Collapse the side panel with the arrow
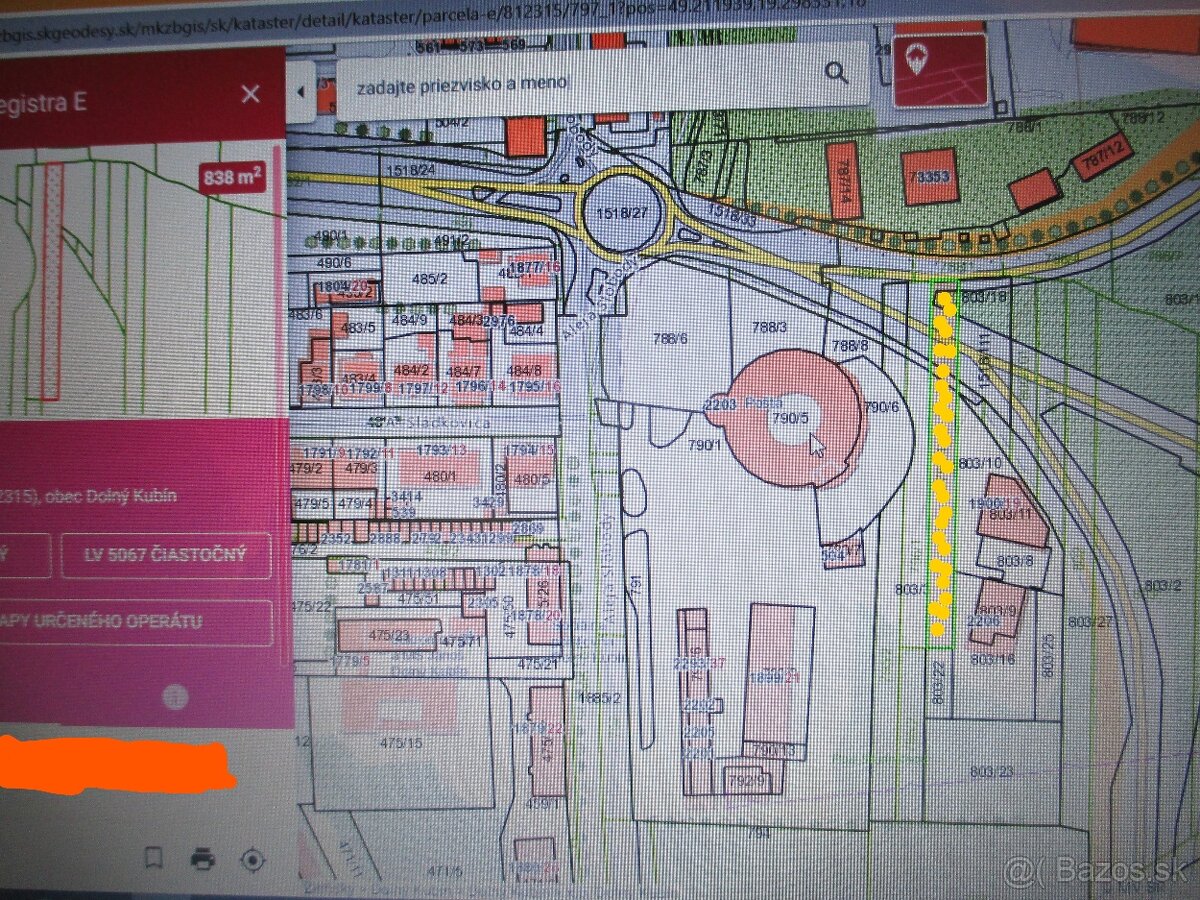1200x900 pixels. pos(301,92)
